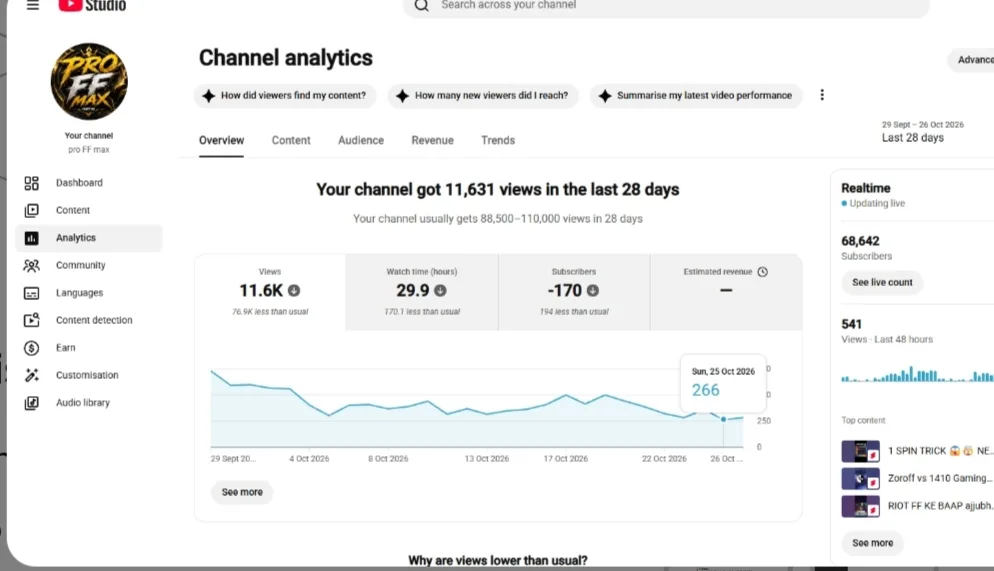Viewport: 994px width, 571px height.
Task: Click the 'Zoroff vs 1410 Gaming' title
Action: pyautogui.click(x=939, y=478)
